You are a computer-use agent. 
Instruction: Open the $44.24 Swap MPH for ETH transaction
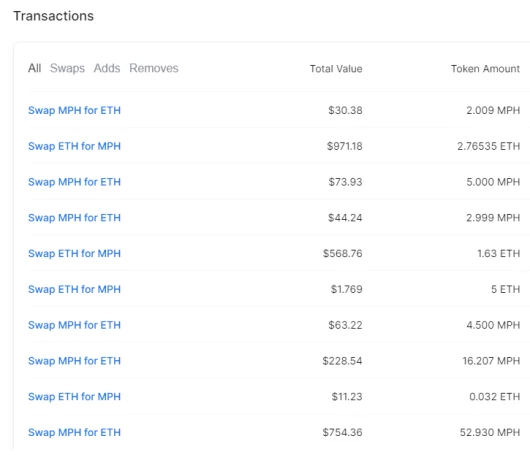74,218
